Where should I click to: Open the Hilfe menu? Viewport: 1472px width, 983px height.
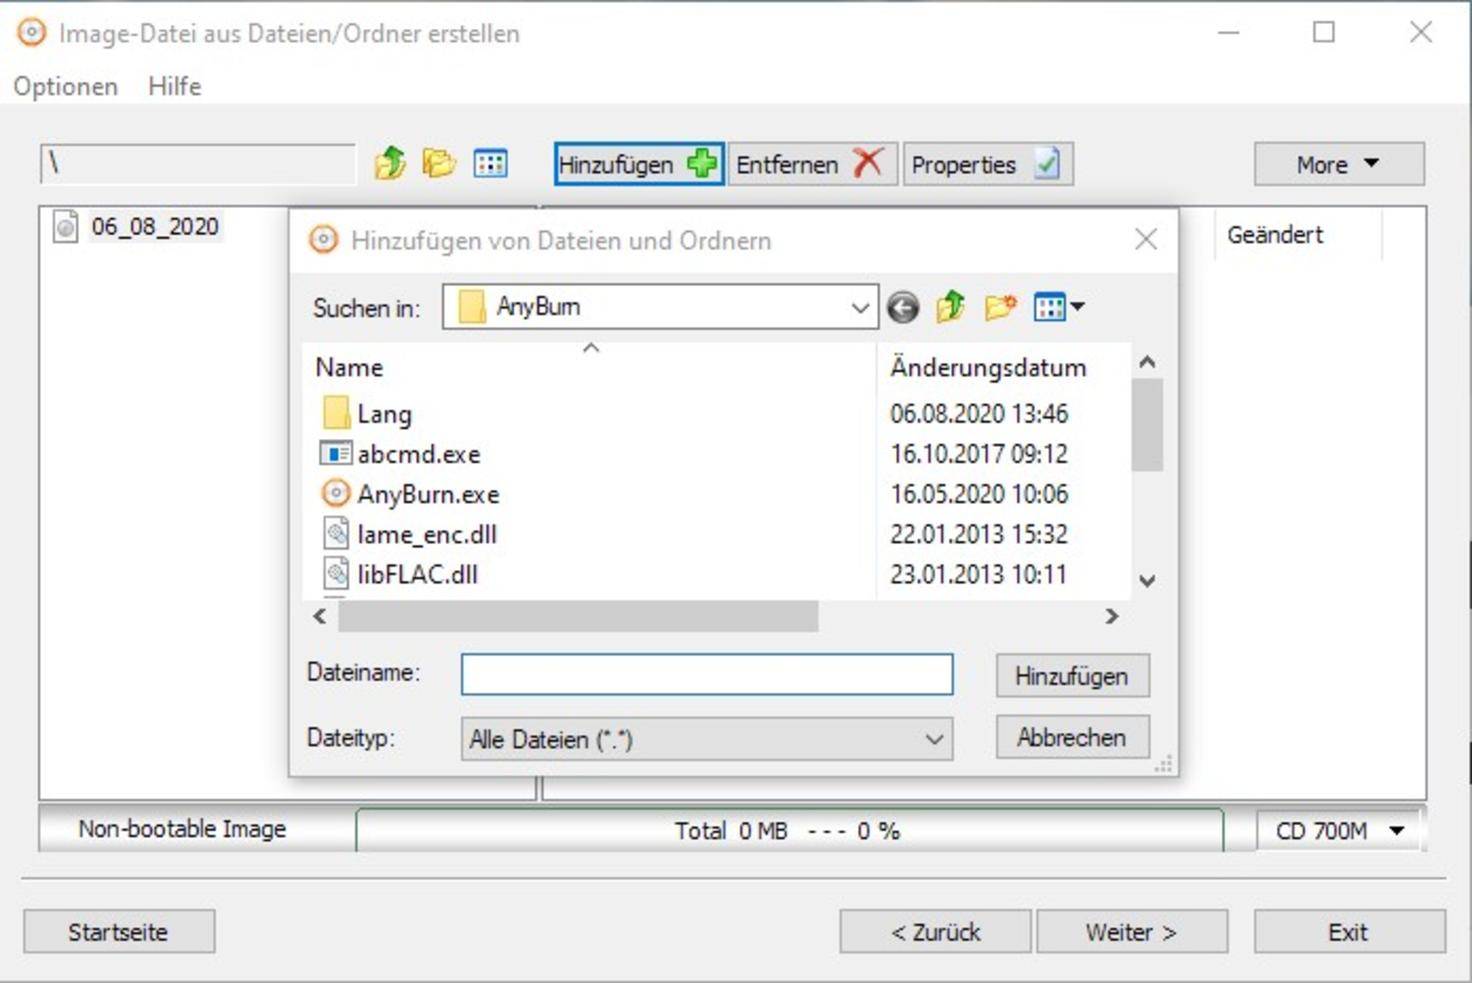(x=174, y=87)
